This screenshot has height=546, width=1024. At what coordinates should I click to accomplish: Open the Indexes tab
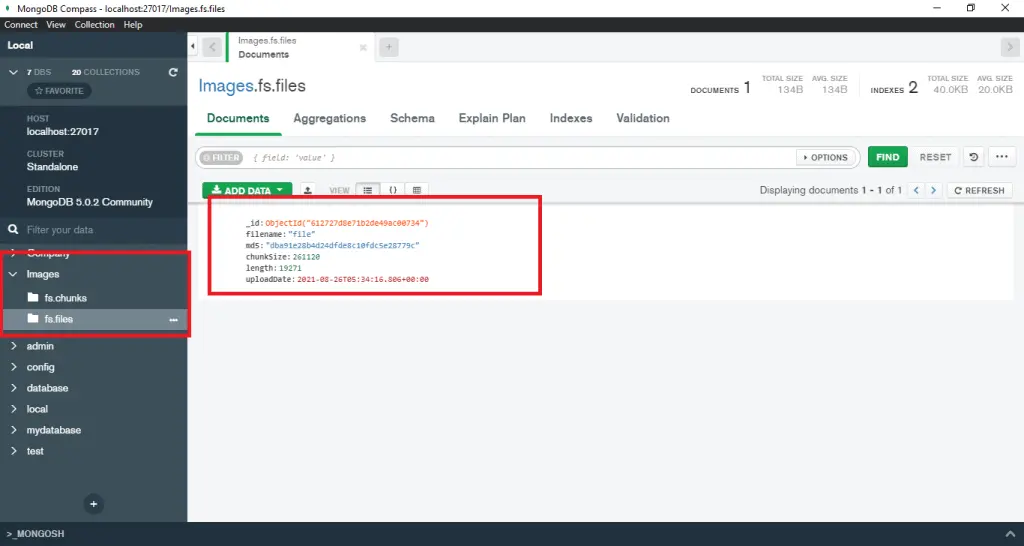[x=571, y=118]
